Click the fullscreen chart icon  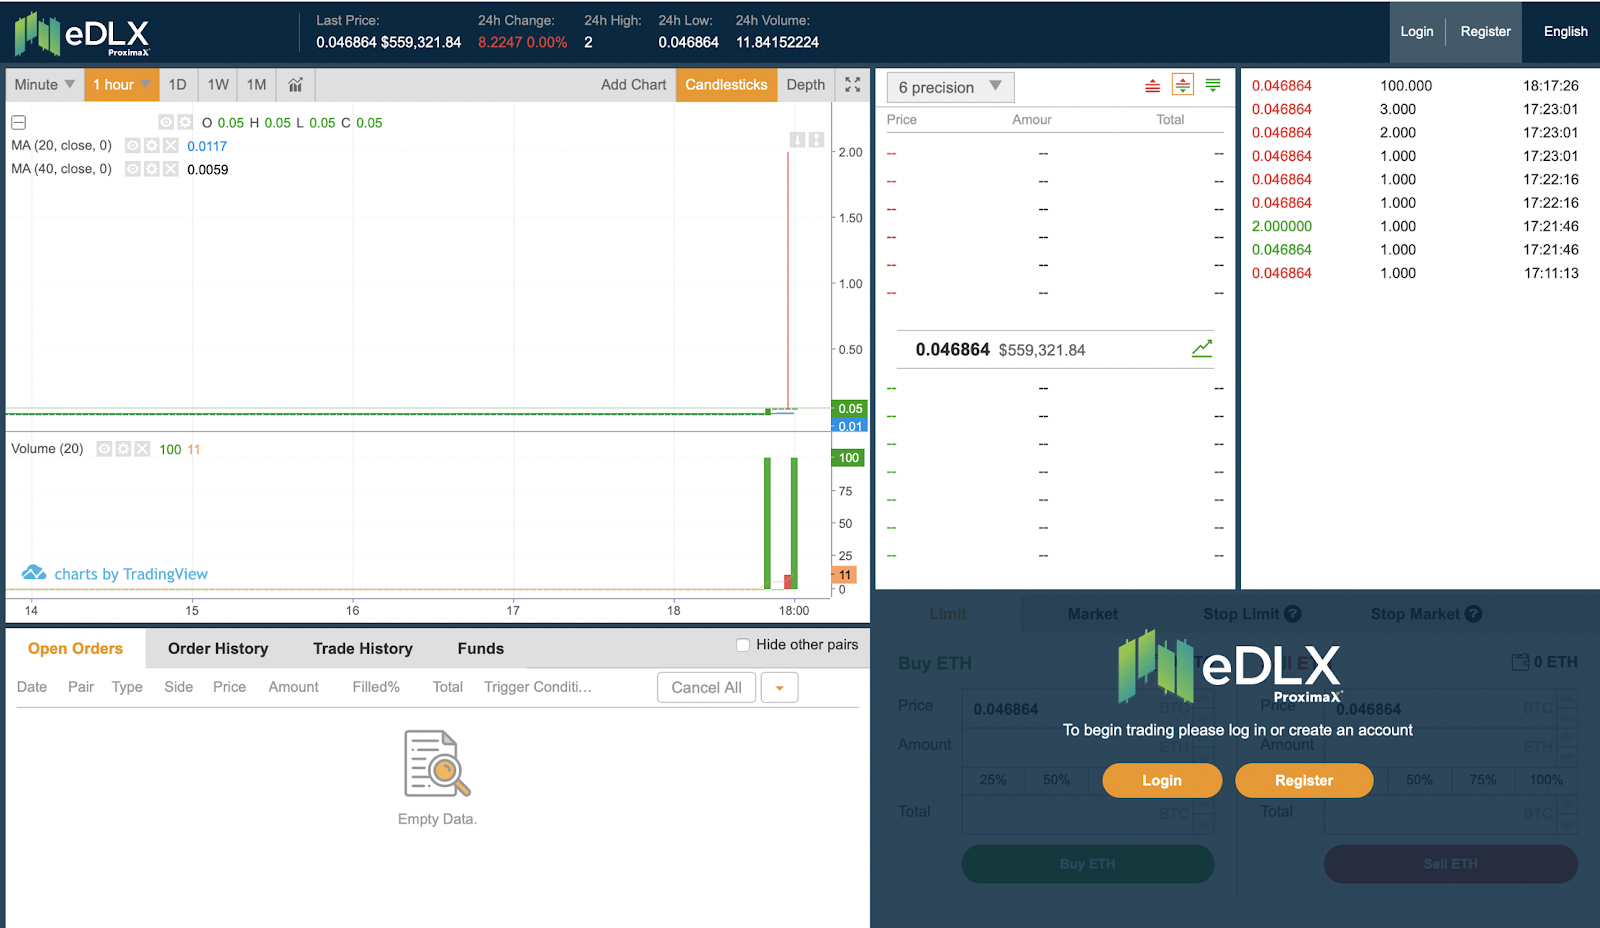852,85
